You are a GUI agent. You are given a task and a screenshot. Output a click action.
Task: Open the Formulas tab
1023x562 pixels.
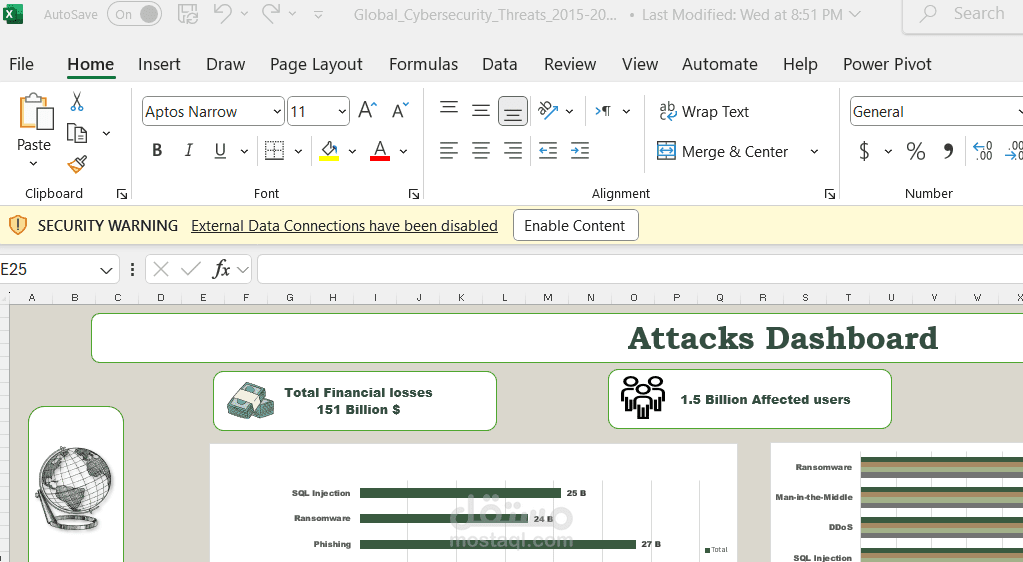coord(423,64)
